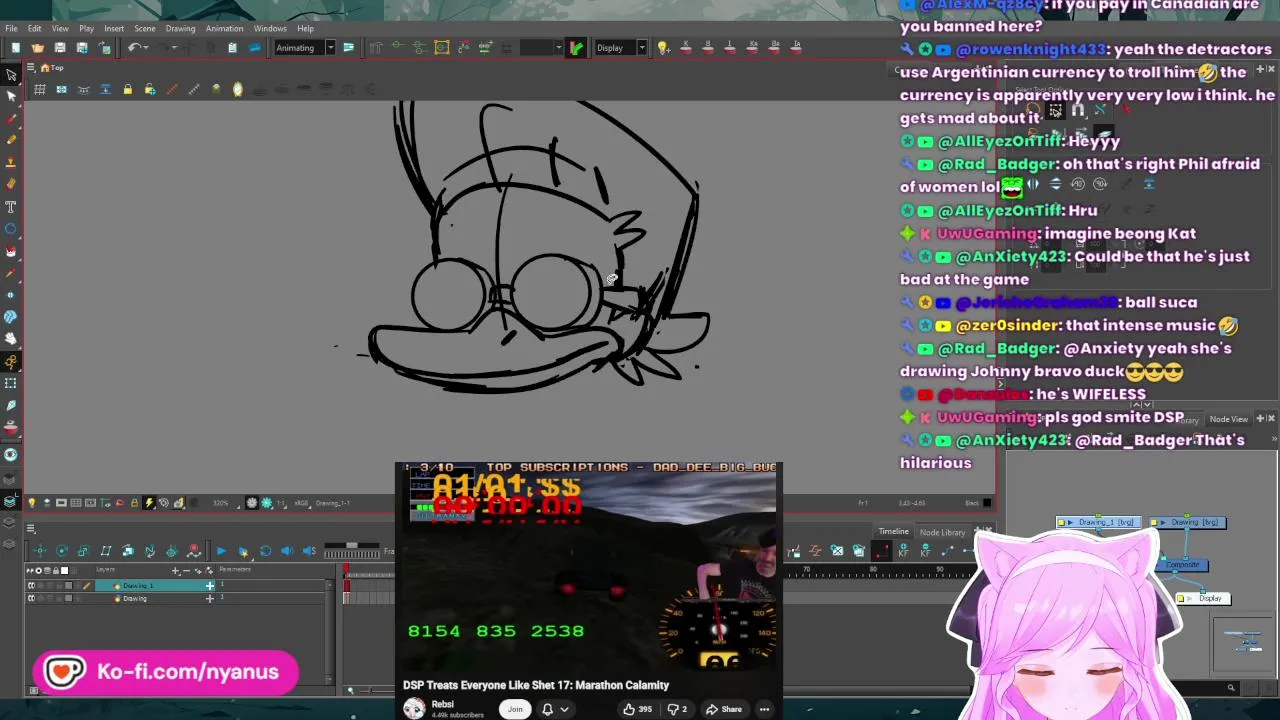The height and width of the screenshot is (720, 1280).
Task: Select the Text tool in the tools bar
Action: pyautogui.click(x=11, y=206)
